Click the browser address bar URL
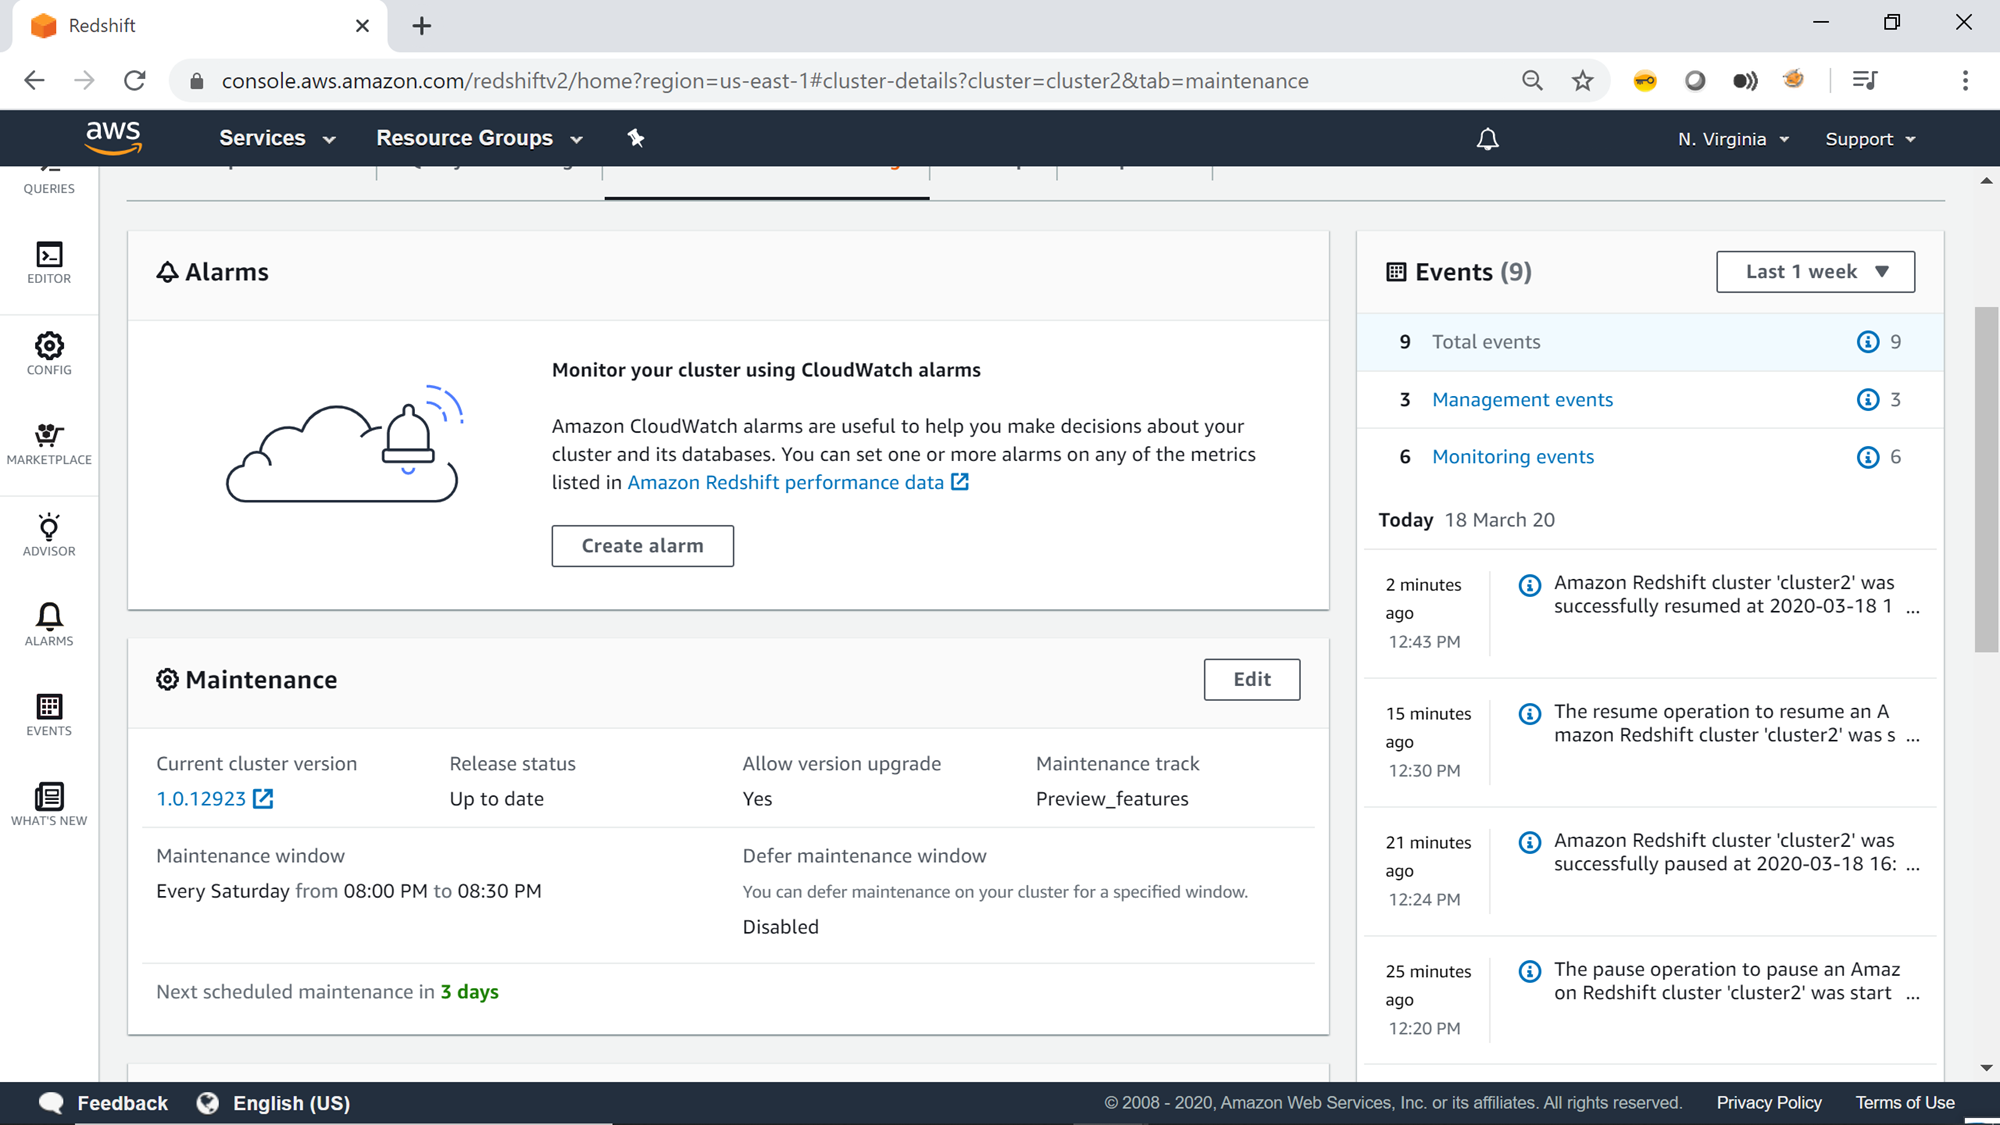The height and width of the screenshot is (1125, 2000). point(764,81)
